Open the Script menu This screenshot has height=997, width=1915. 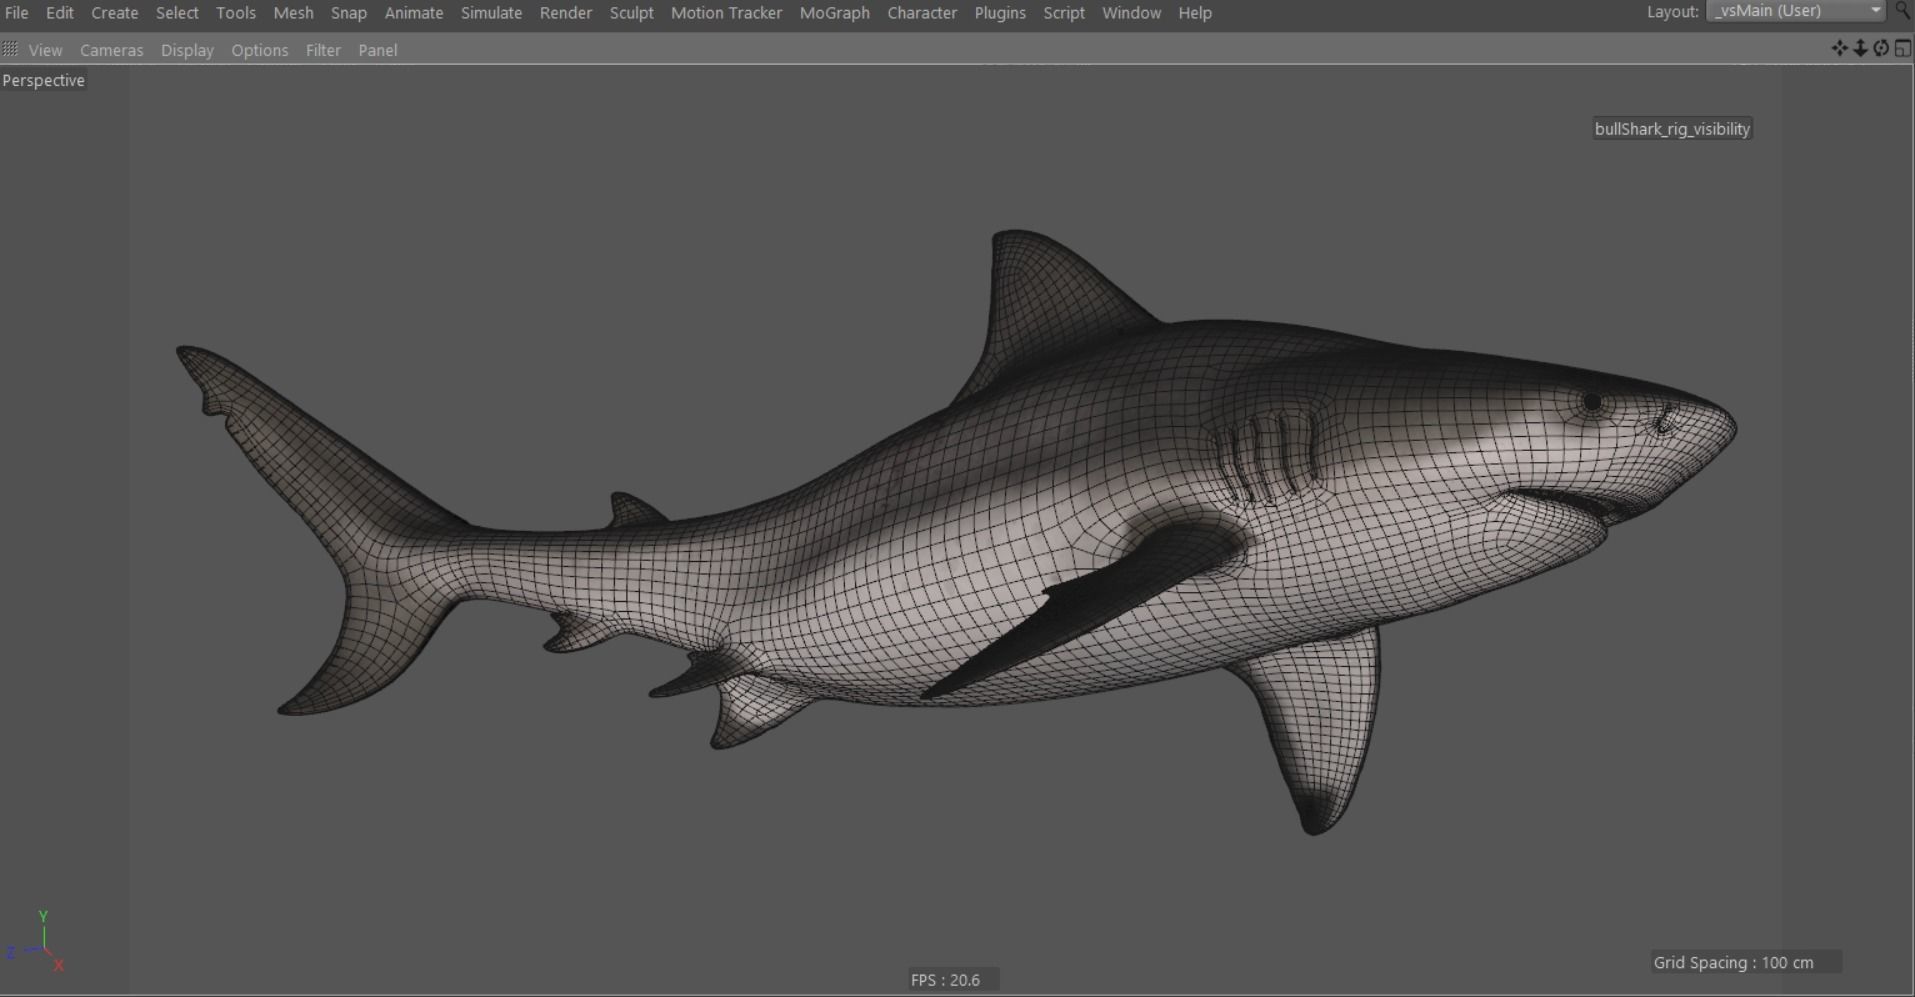(x=1064, y=13)
